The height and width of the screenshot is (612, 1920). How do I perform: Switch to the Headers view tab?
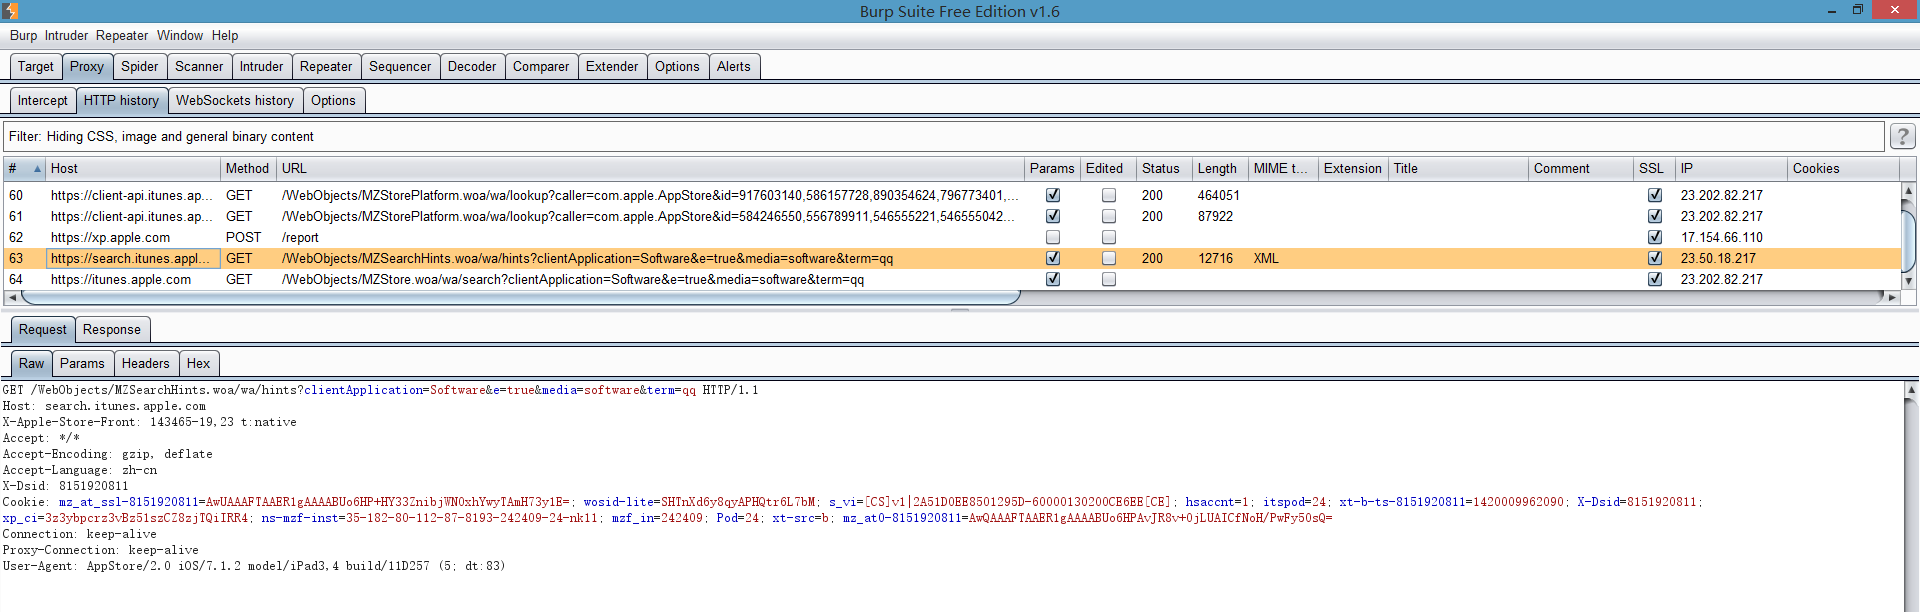[146, 363]
